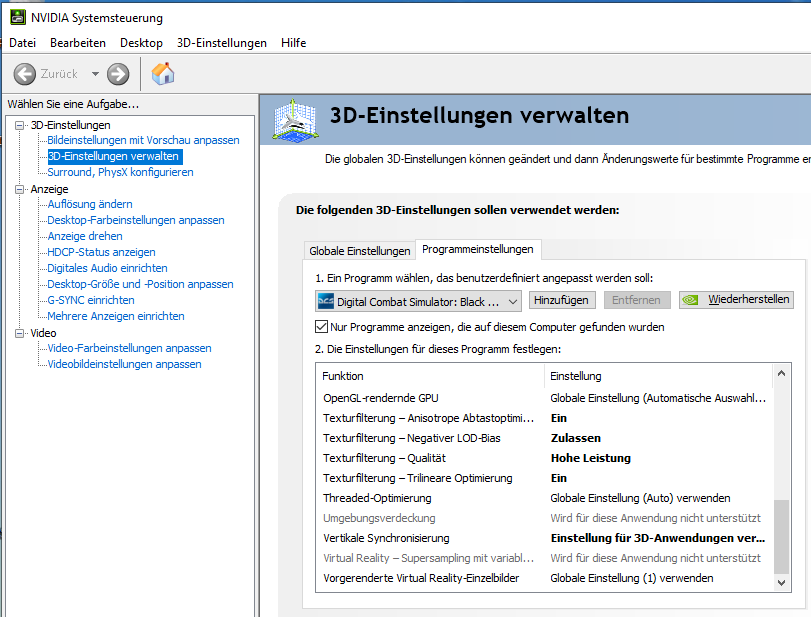This screenshot has width=811, height=617.
Task: Select Texturfilterung – Anisotrope Abtastoptimierung row
Action: click(545, 418)
